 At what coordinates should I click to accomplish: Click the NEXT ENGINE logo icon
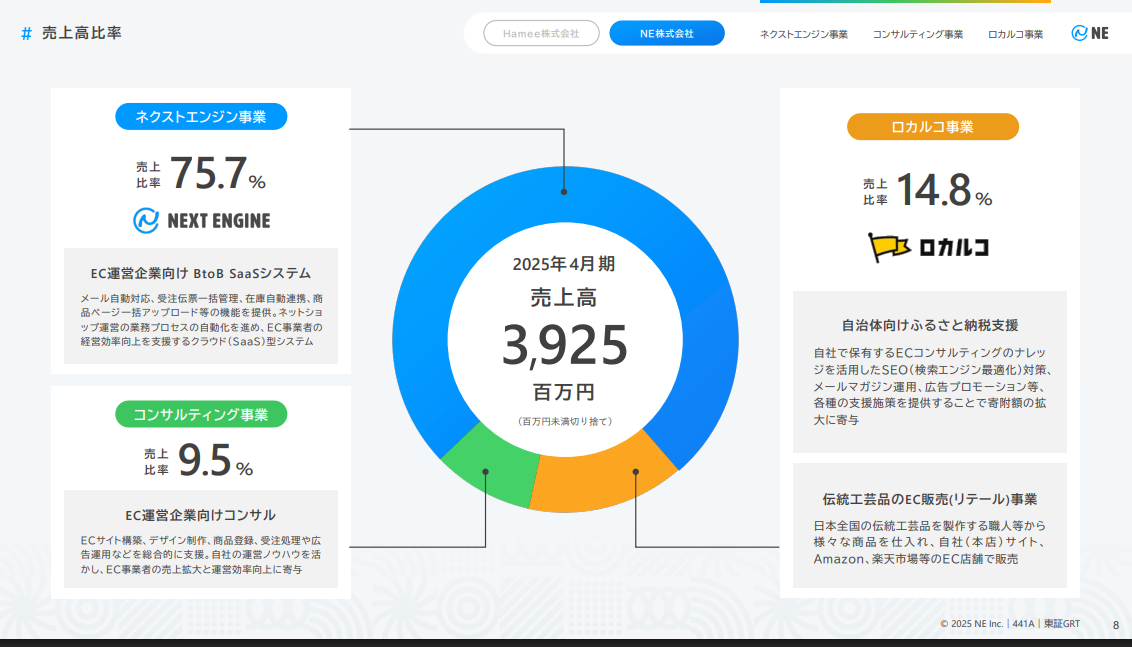(146, 220)
